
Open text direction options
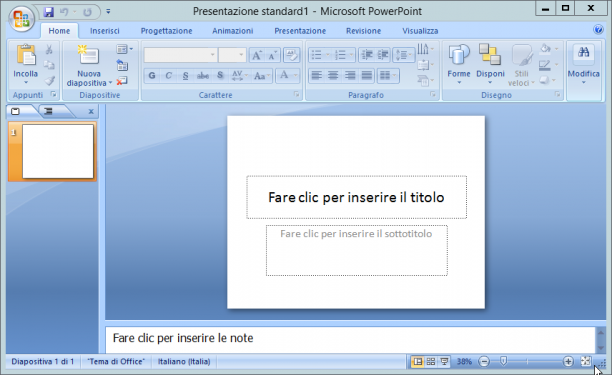[425, 49]
